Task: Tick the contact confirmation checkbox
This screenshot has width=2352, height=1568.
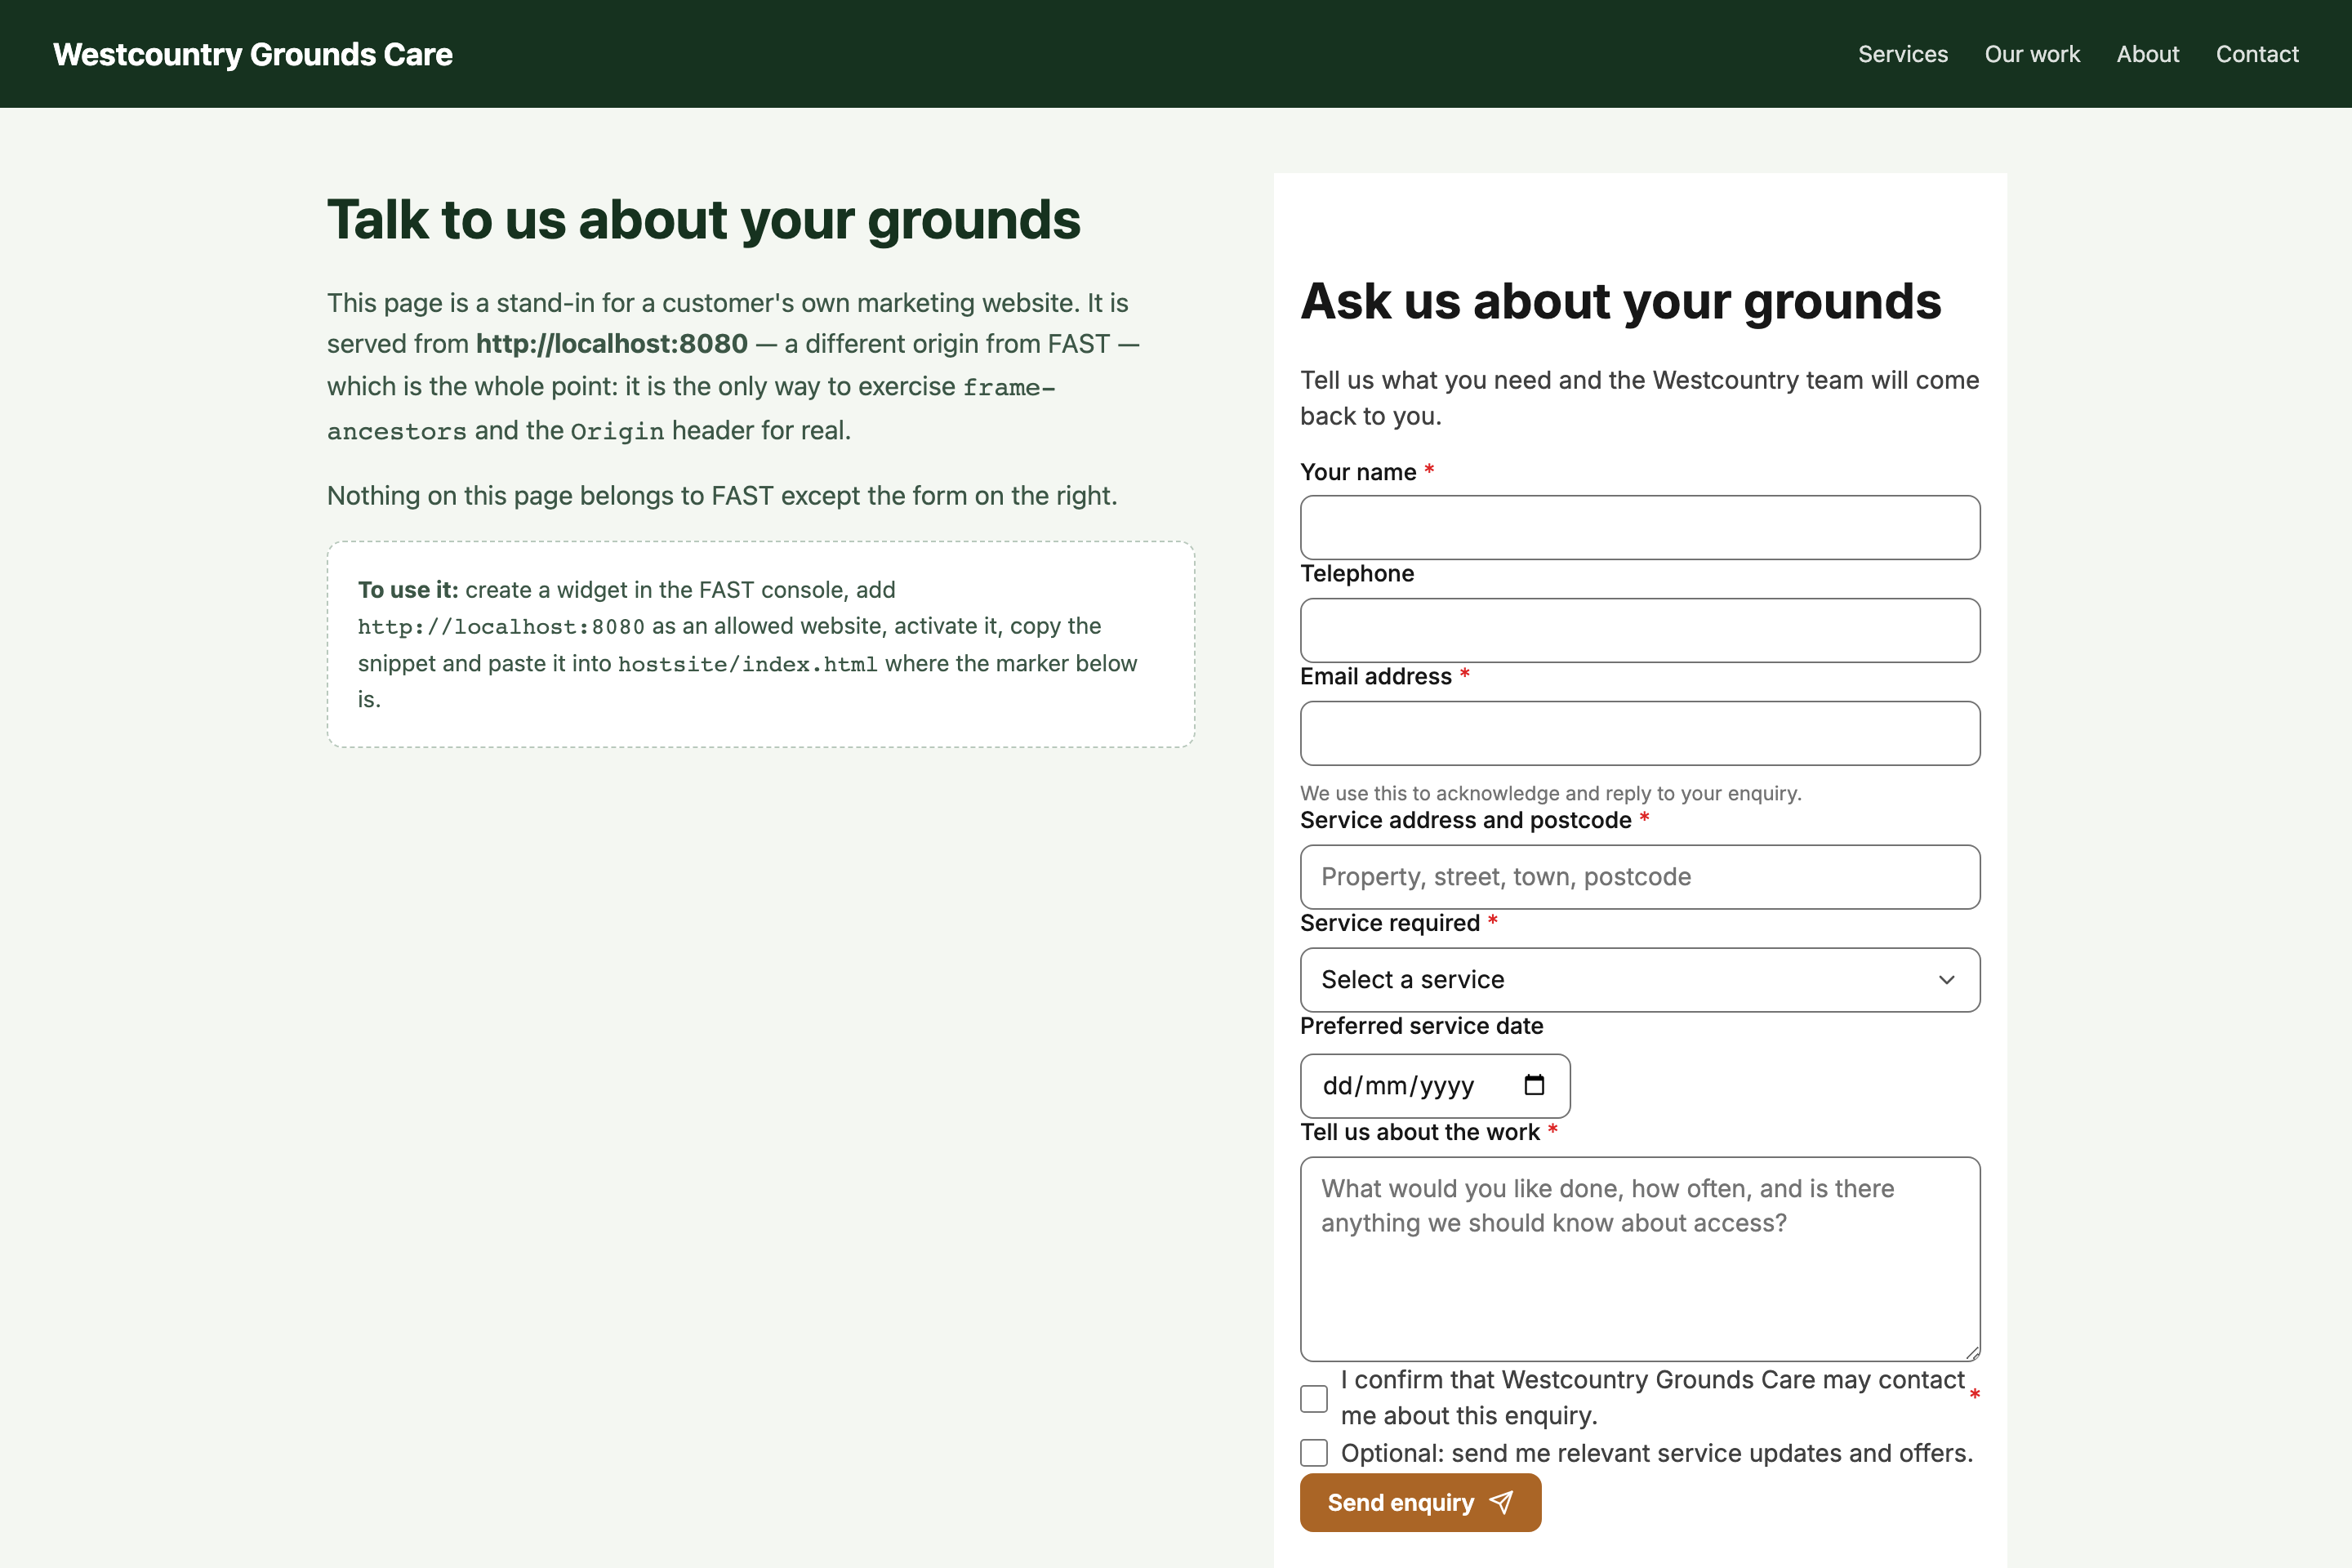Action: pyautogui.click(x=1314, y=1398)
